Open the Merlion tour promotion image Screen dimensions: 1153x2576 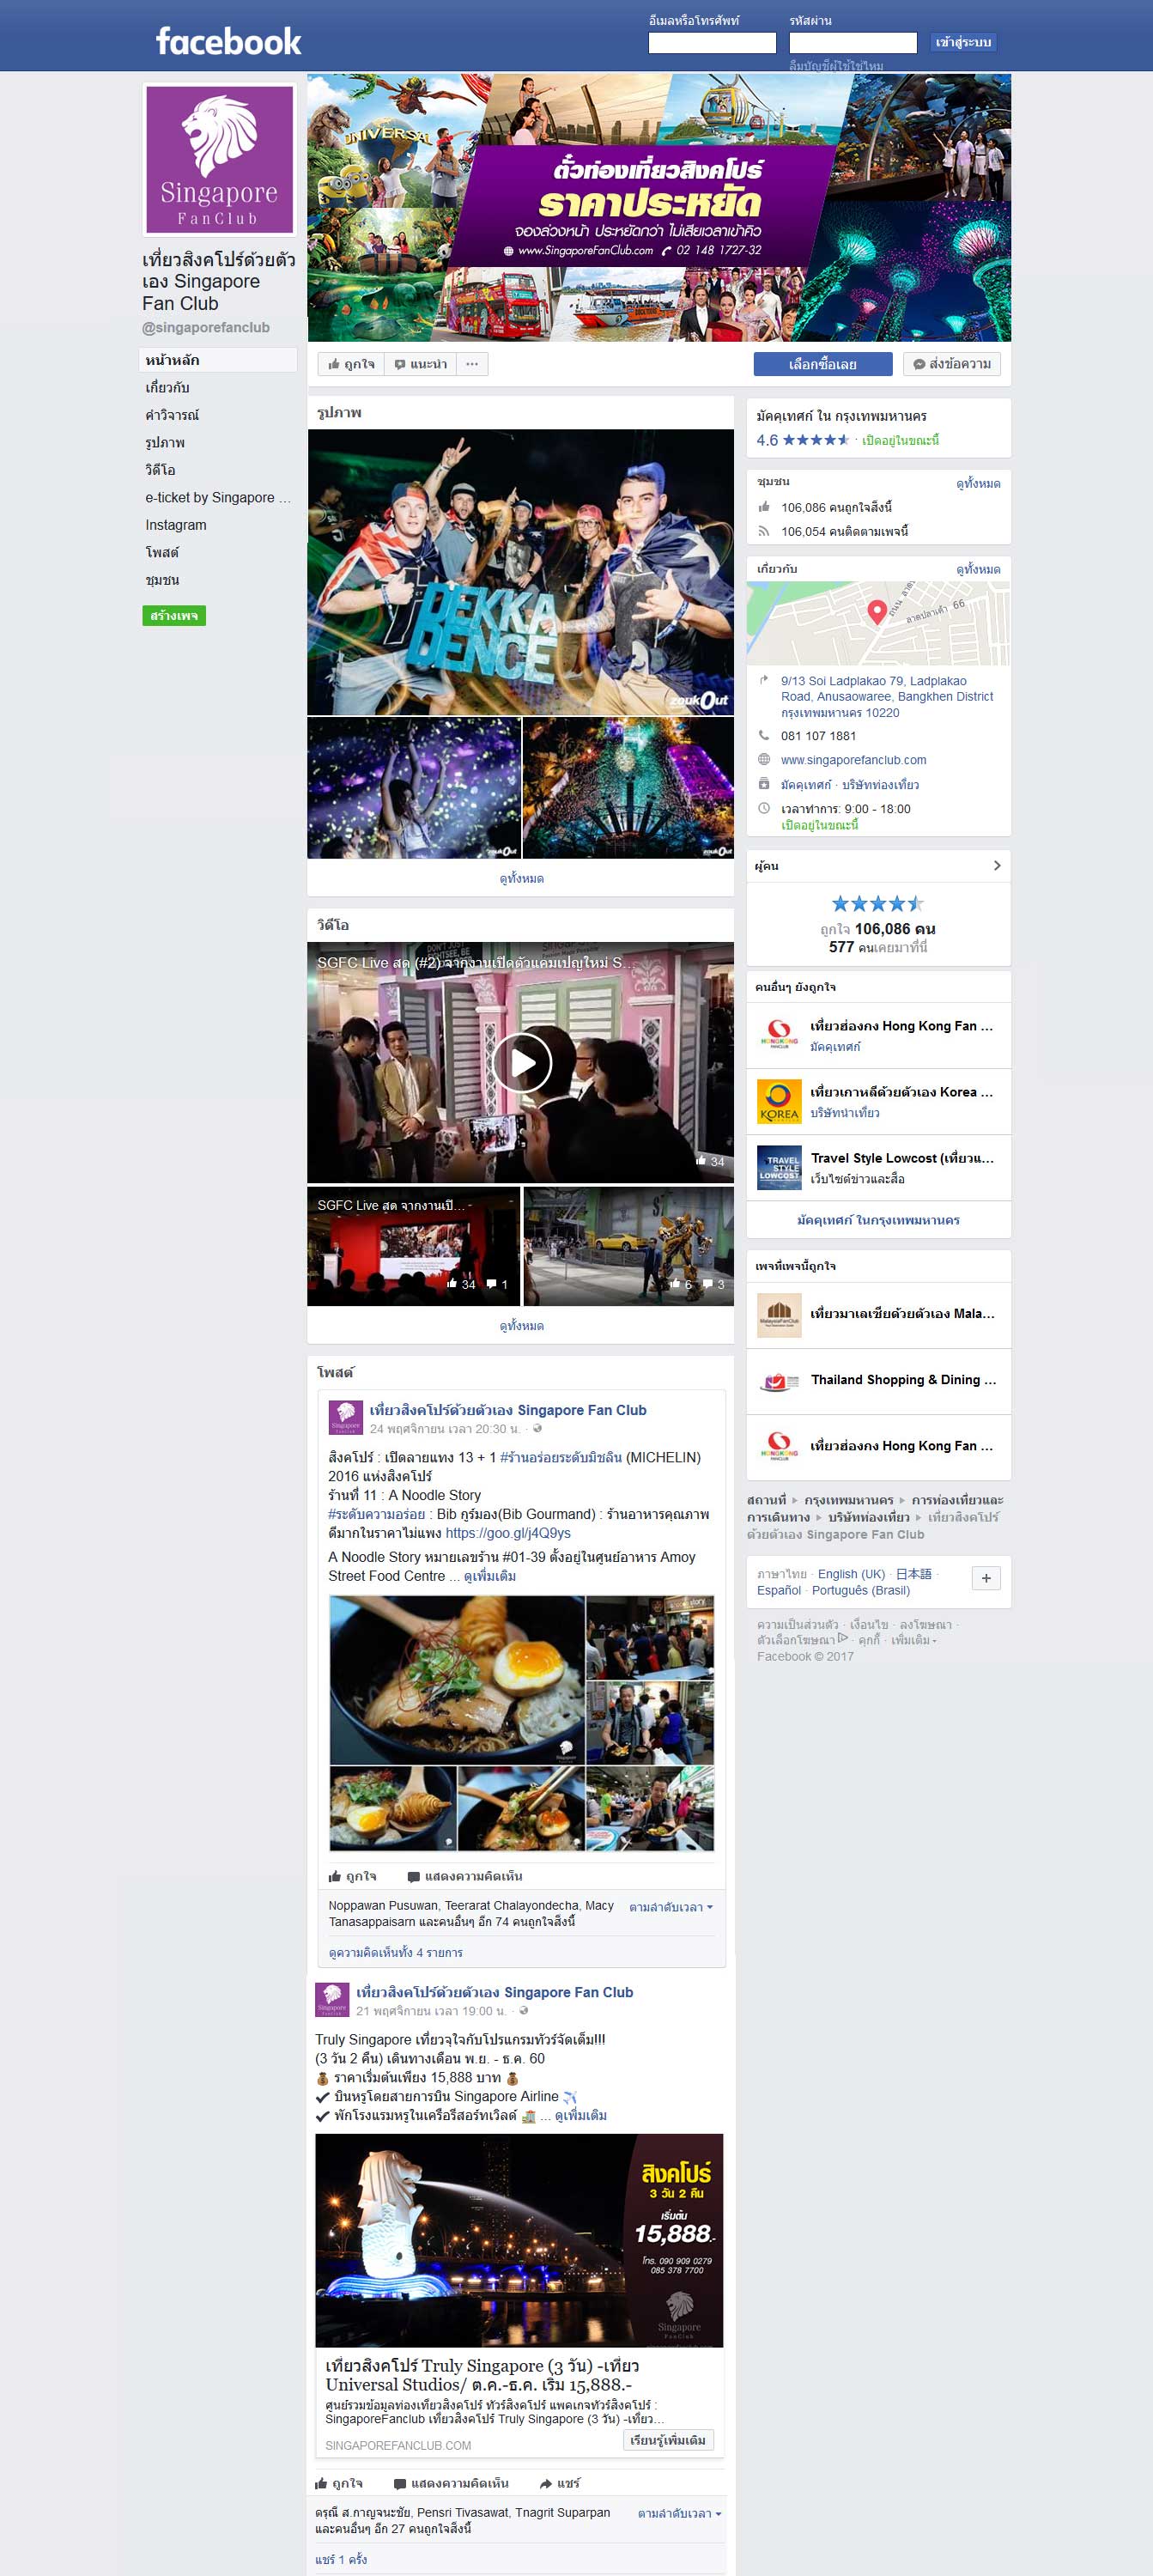pyautogui.click(x=519, y=2240)
